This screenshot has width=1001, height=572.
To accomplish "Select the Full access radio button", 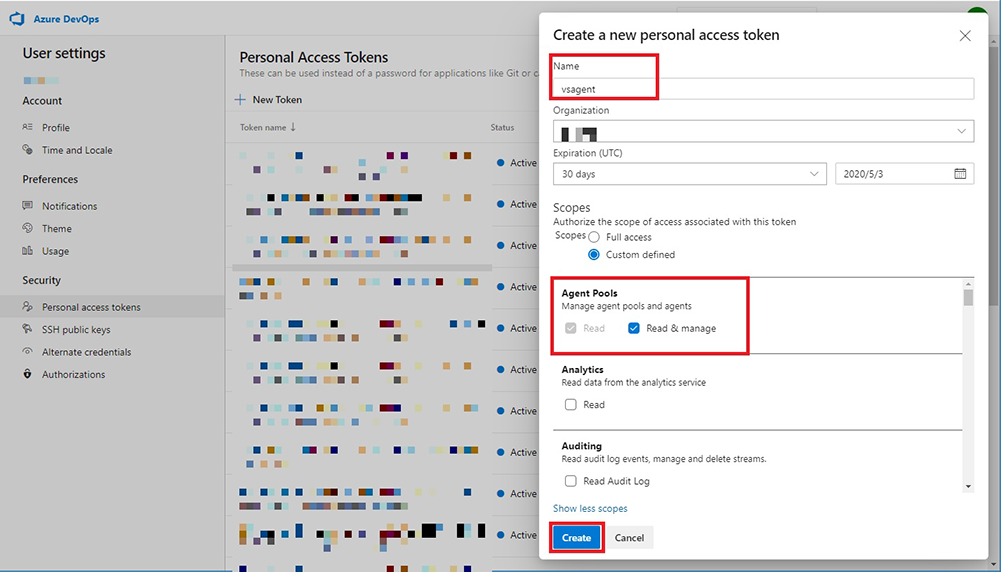I will (594, 237).
